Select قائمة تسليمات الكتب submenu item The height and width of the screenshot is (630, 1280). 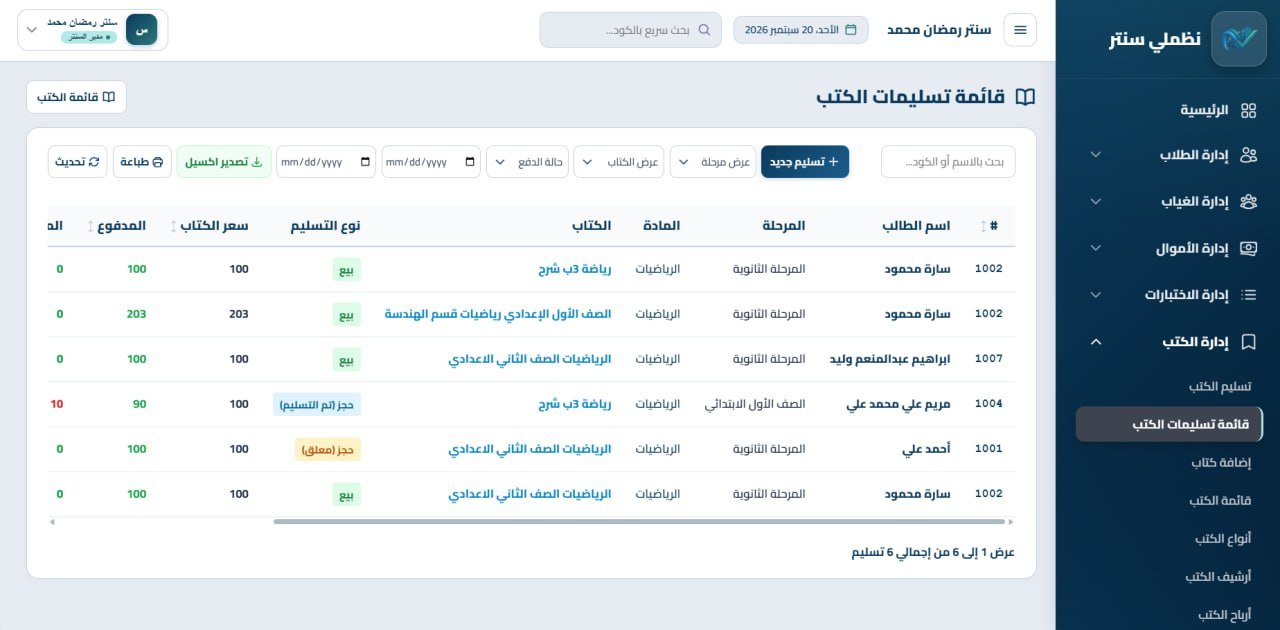(x=1168, y=424)
